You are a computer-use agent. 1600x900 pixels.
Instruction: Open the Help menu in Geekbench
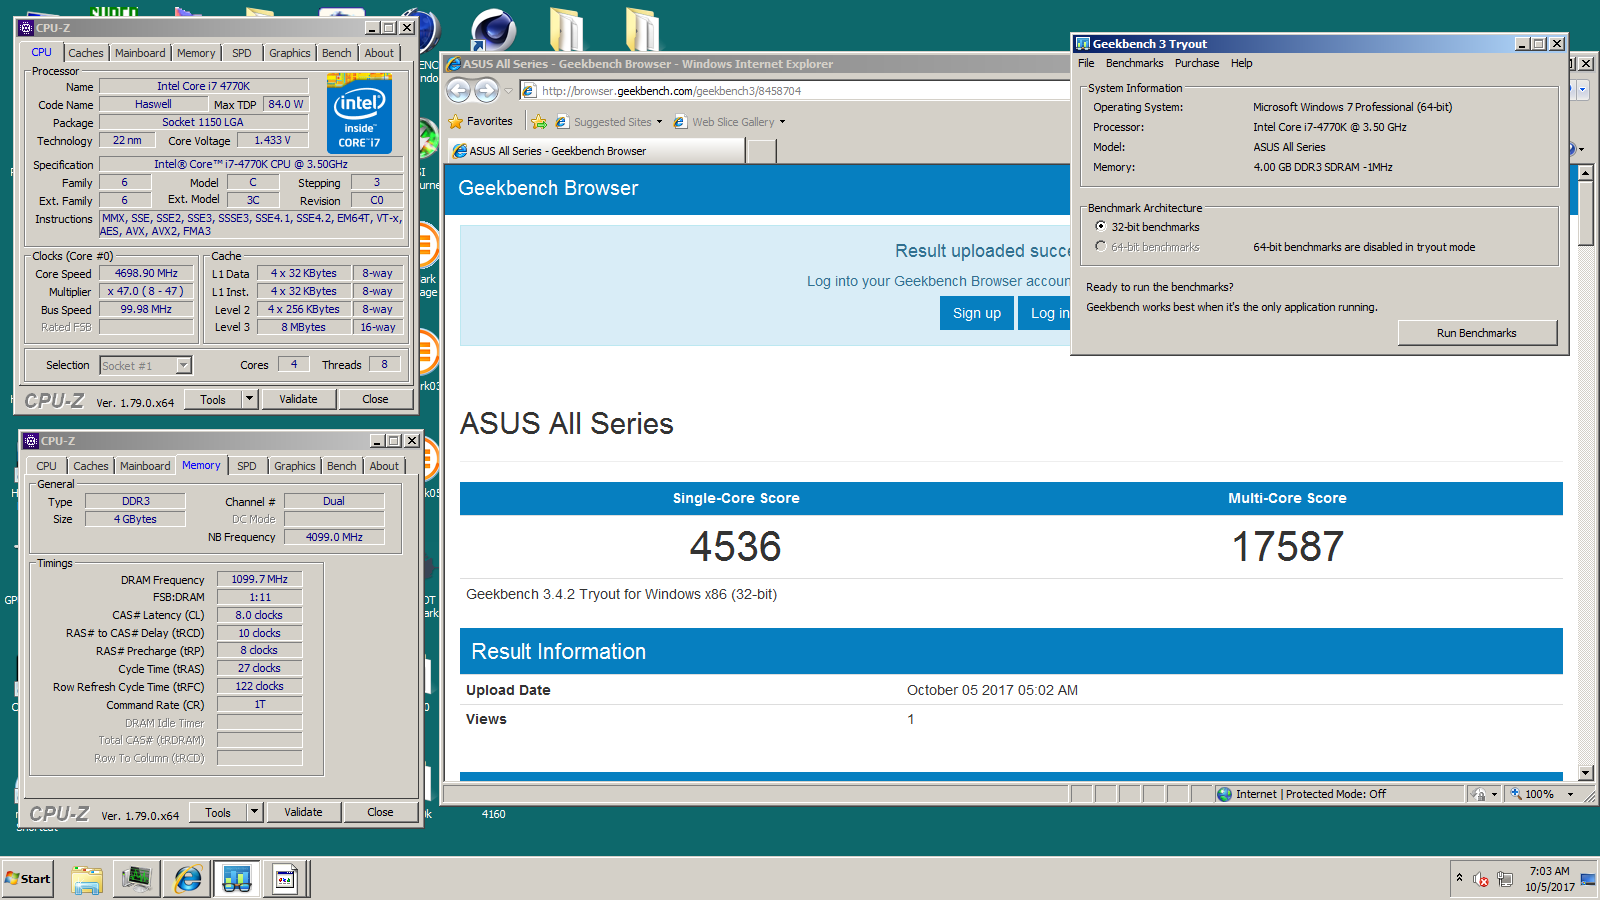[1241, 63]
